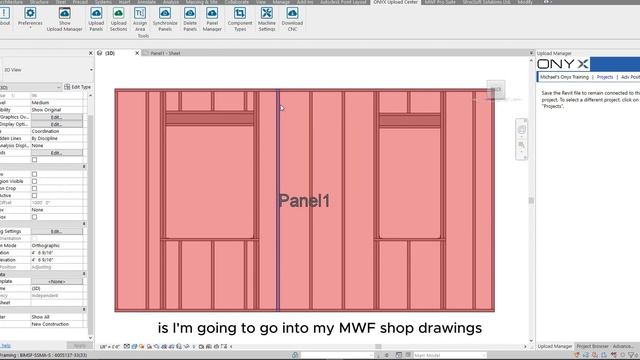Click the ONYX logo in Upload Manager
Image resolution: width=640 pixels, height=360 pixels.
563,64
